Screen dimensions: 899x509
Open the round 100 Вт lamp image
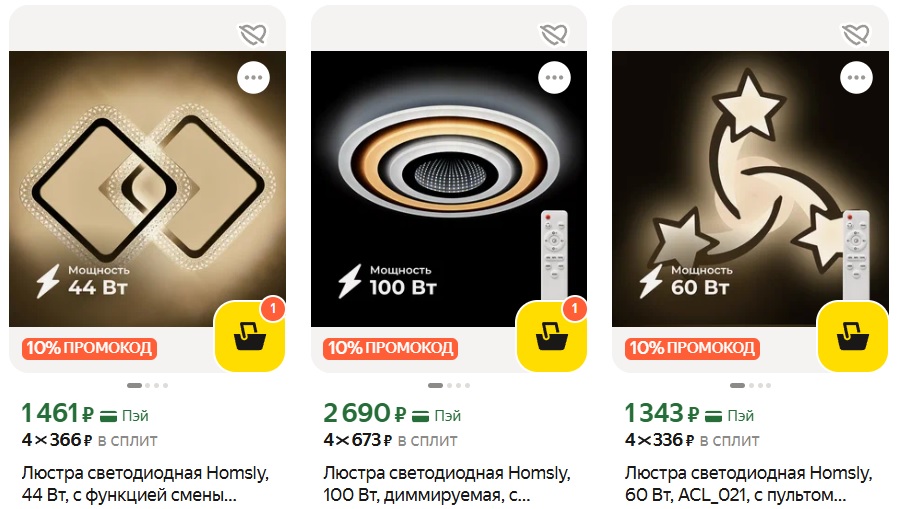pyautogui.click(x=449, y=189)
